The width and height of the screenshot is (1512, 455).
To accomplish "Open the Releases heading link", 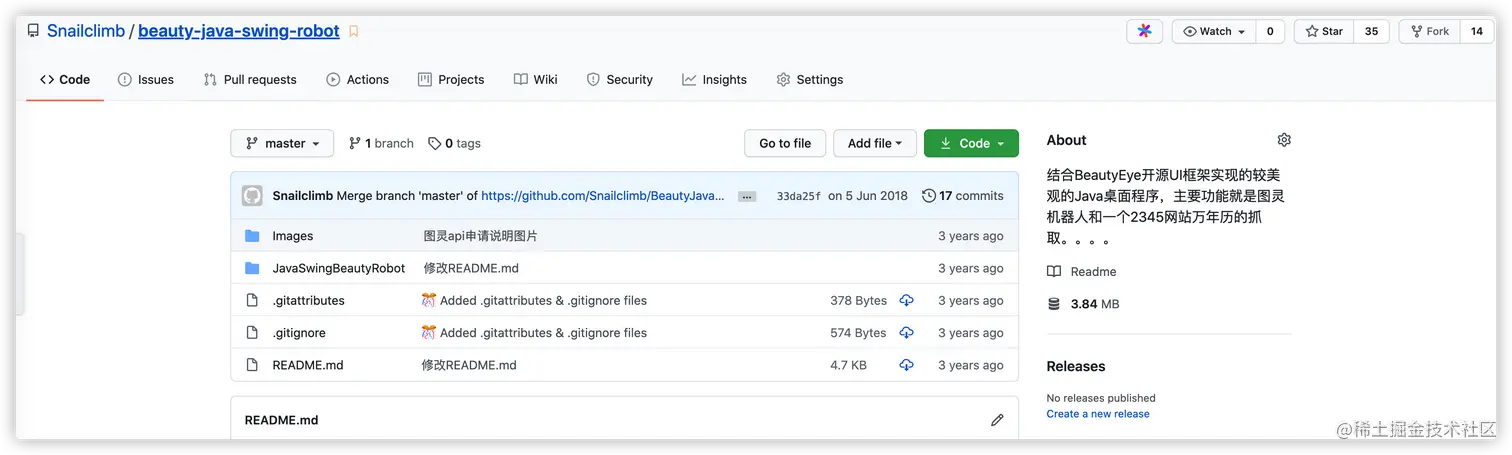I will coord(1076,366).
